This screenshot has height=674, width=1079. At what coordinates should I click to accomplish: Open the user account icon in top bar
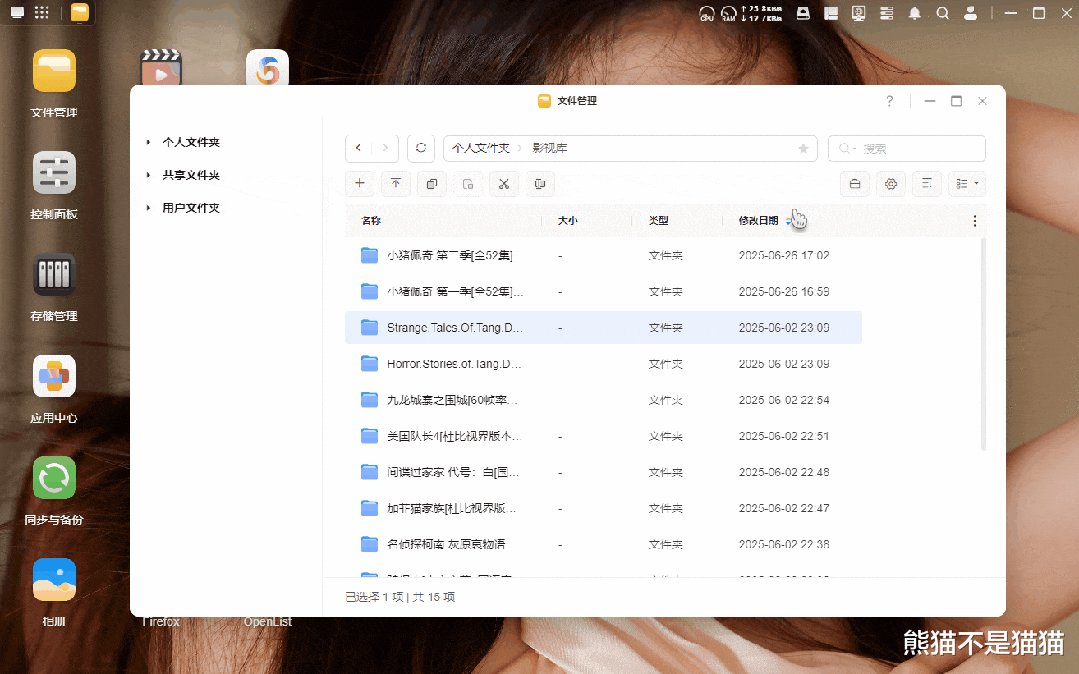(x=970, y=13)
